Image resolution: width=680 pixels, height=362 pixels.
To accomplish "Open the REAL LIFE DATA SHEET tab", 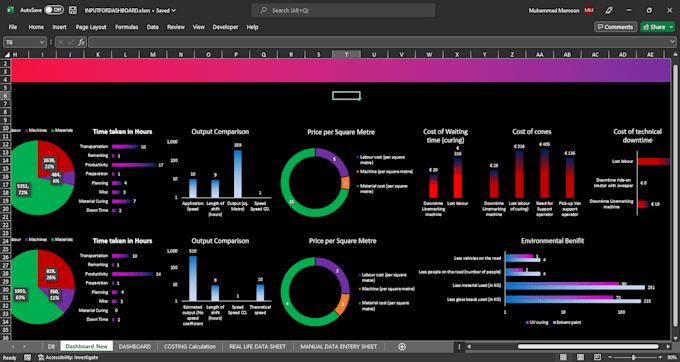I will click(x=257, y=346).
